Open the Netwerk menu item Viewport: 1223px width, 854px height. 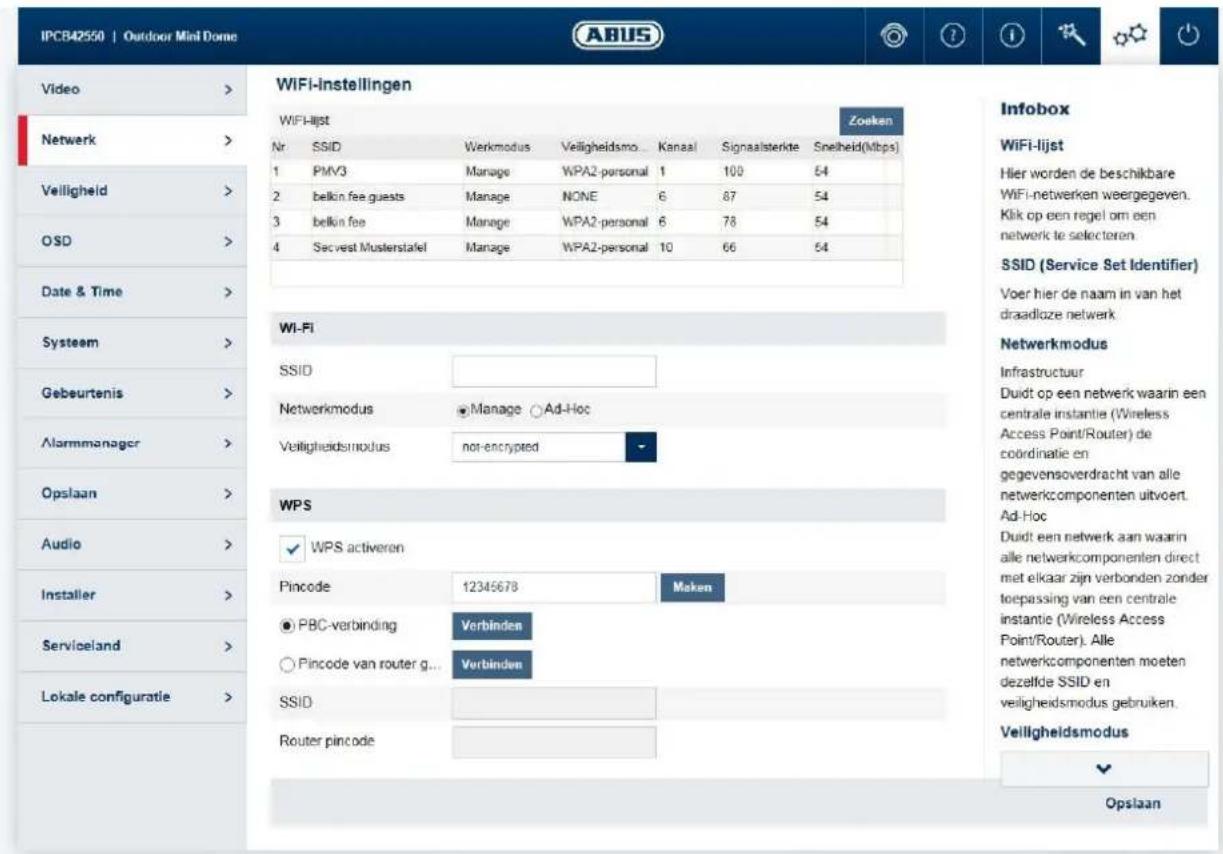(x=132, y=140)
